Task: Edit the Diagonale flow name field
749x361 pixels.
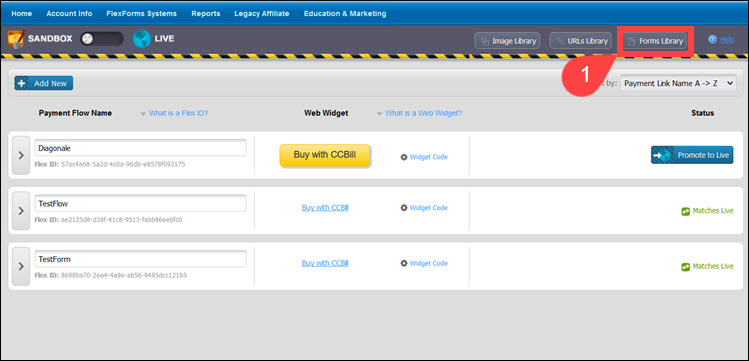Action: pos(140,148)
